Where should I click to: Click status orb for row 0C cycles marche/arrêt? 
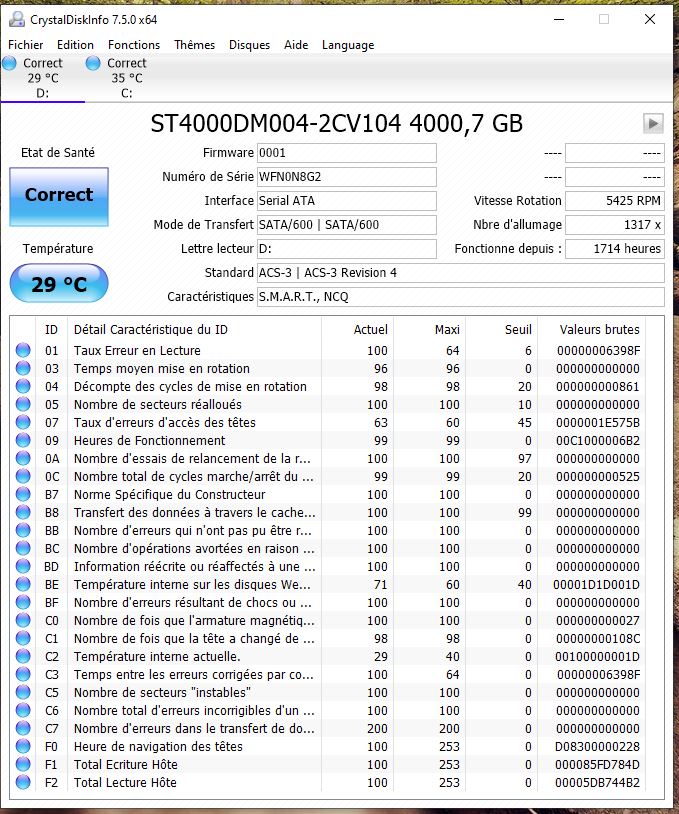point(23,476)
